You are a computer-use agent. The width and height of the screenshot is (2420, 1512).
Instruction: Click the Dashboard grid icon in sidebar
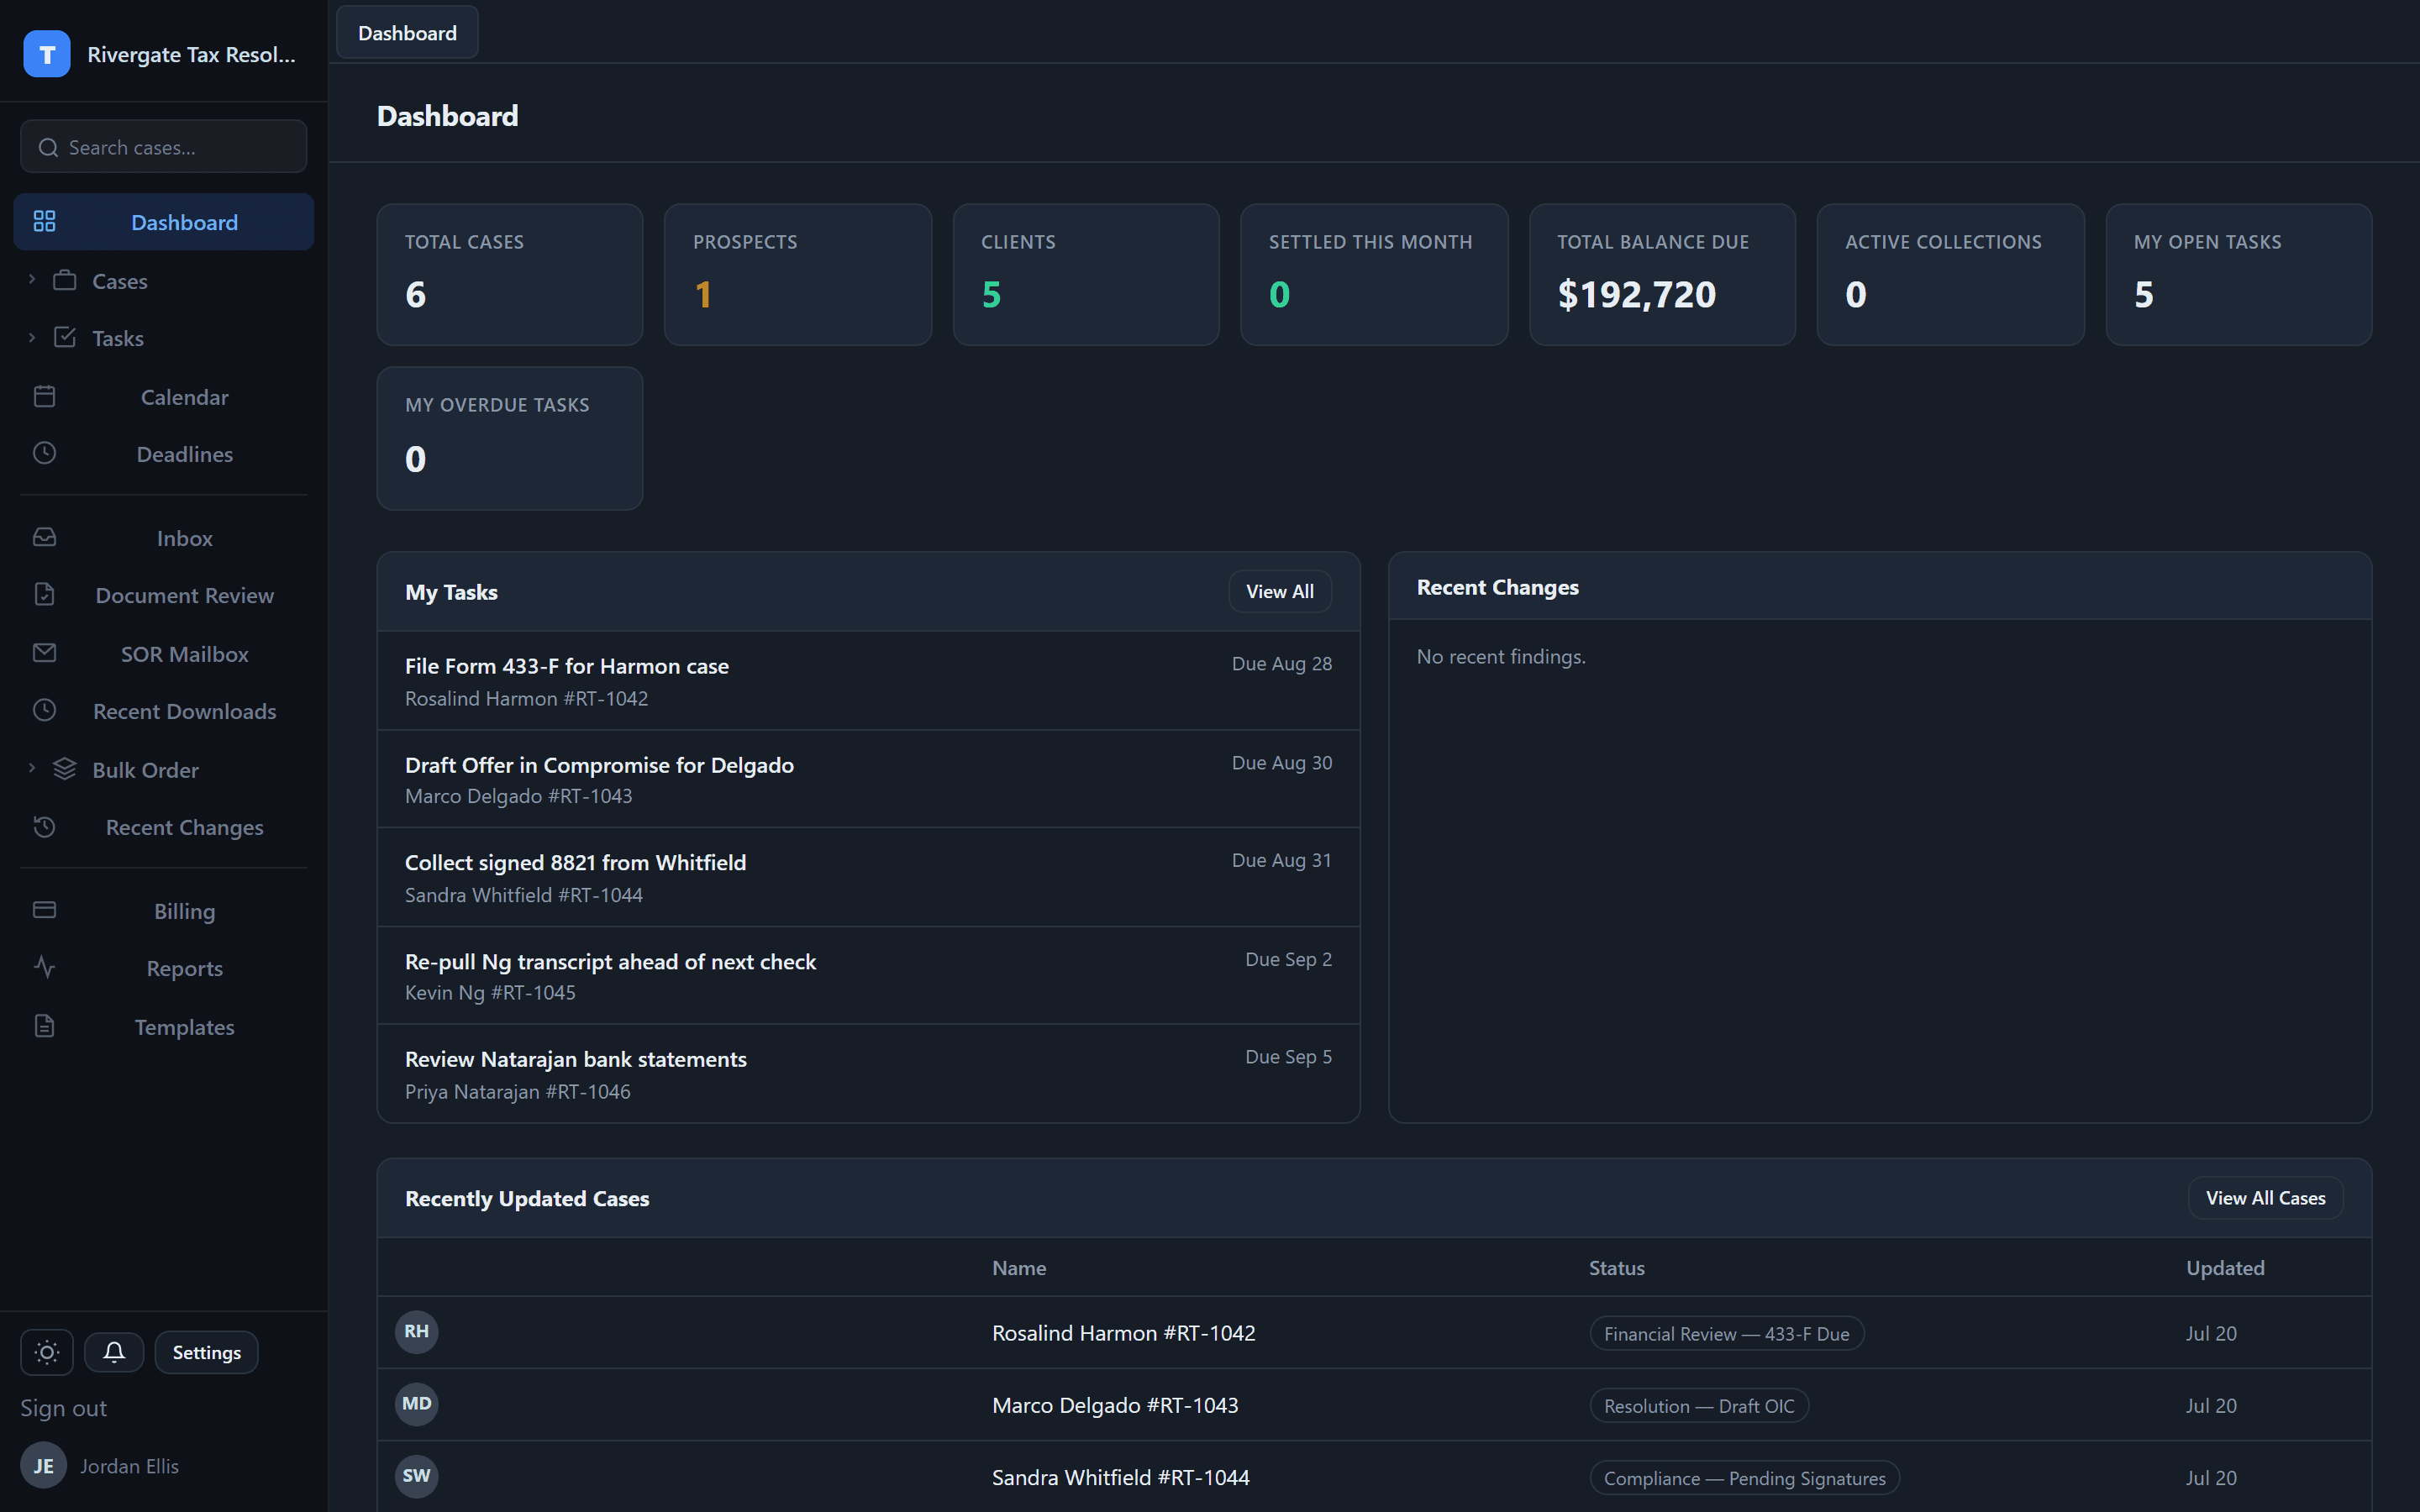point(44,222)
